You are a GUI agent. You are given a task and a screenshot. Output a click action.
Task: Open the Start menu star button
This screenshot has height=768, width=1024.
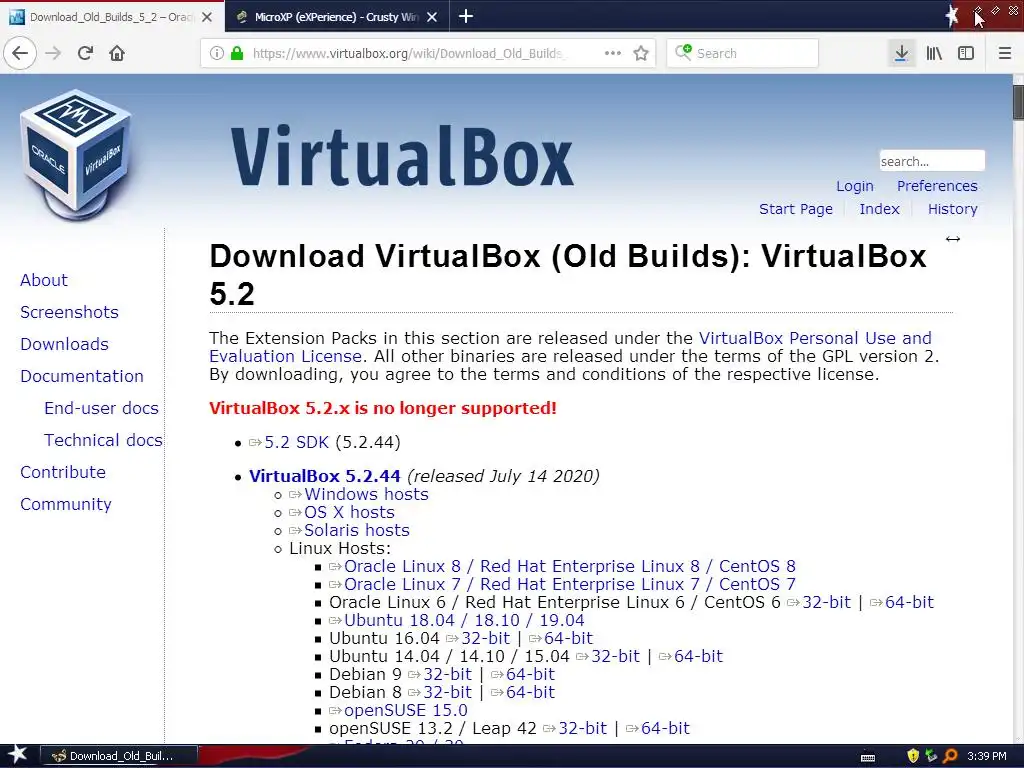pyautogui.click(x=18, y=755)
